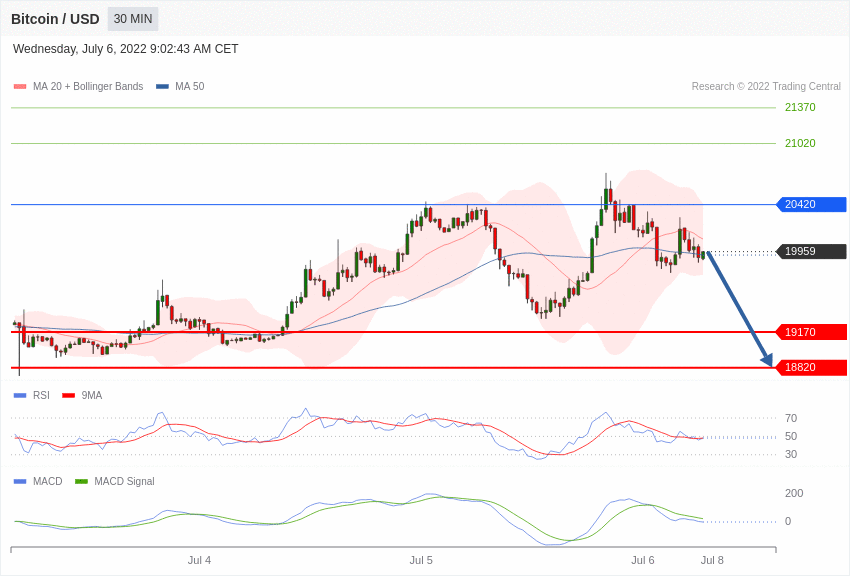Click the MACD 200 axis value
Viewport: 850px width, 576px height.
tap(794, 493)
